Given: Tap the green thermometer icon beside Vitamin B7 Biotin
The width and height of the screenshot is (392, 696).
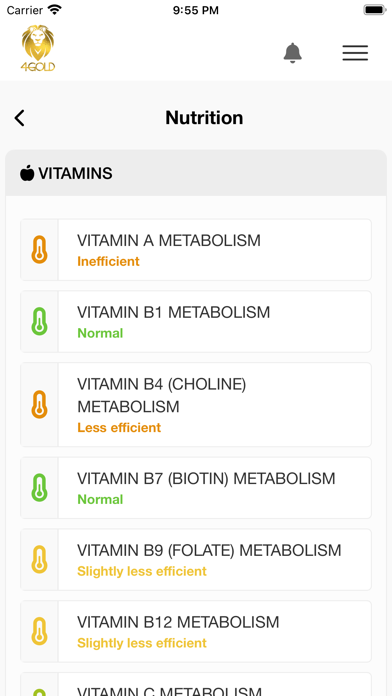Looking at the screenshot, I should 40,488.
